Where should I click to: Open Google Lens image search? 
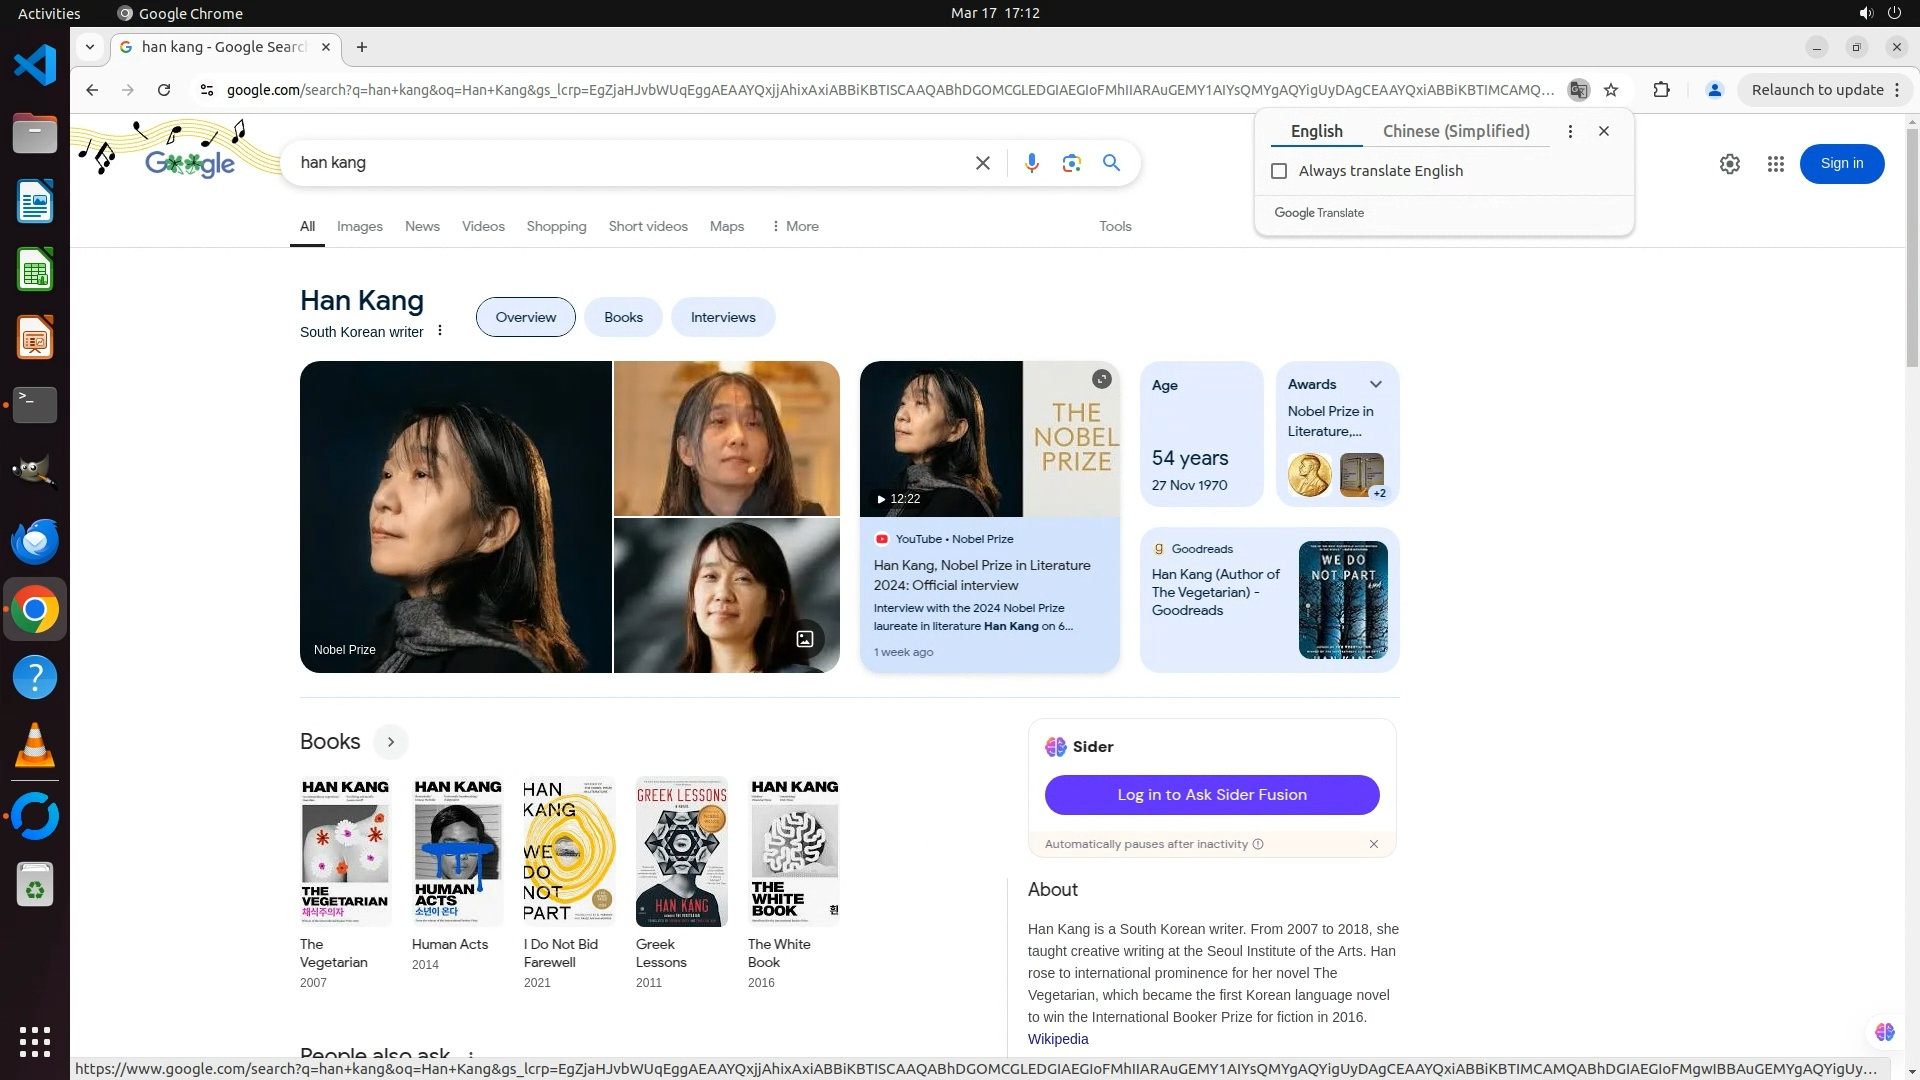1071,163
